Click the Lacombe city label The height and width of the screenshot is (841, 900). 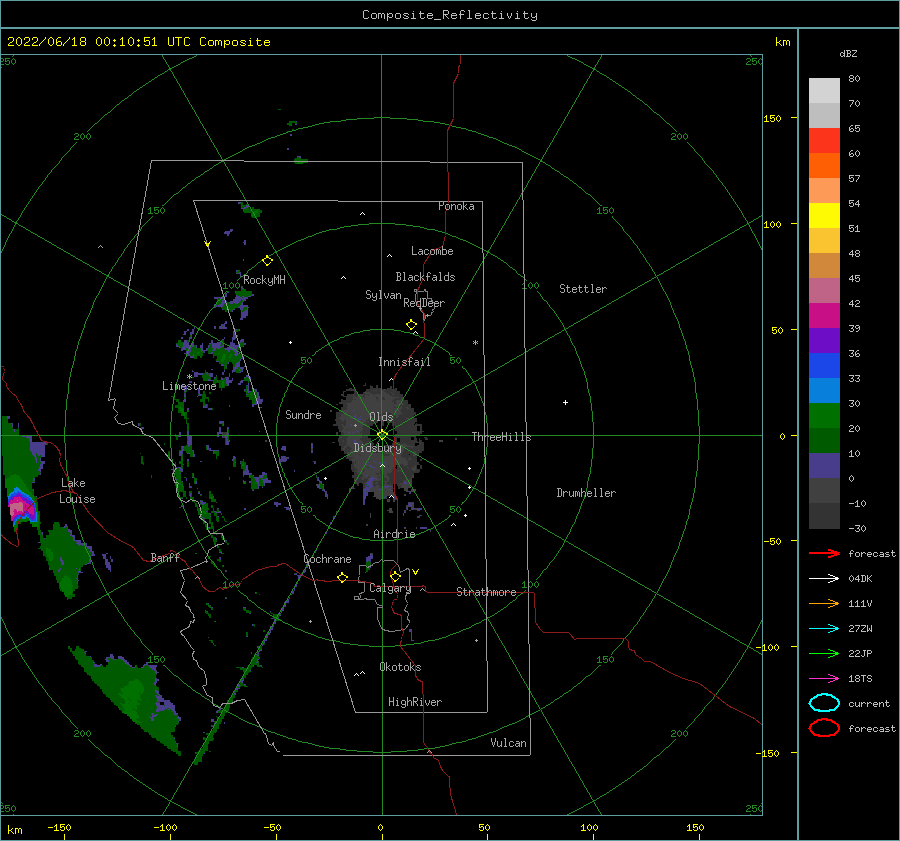pos(432,251)
